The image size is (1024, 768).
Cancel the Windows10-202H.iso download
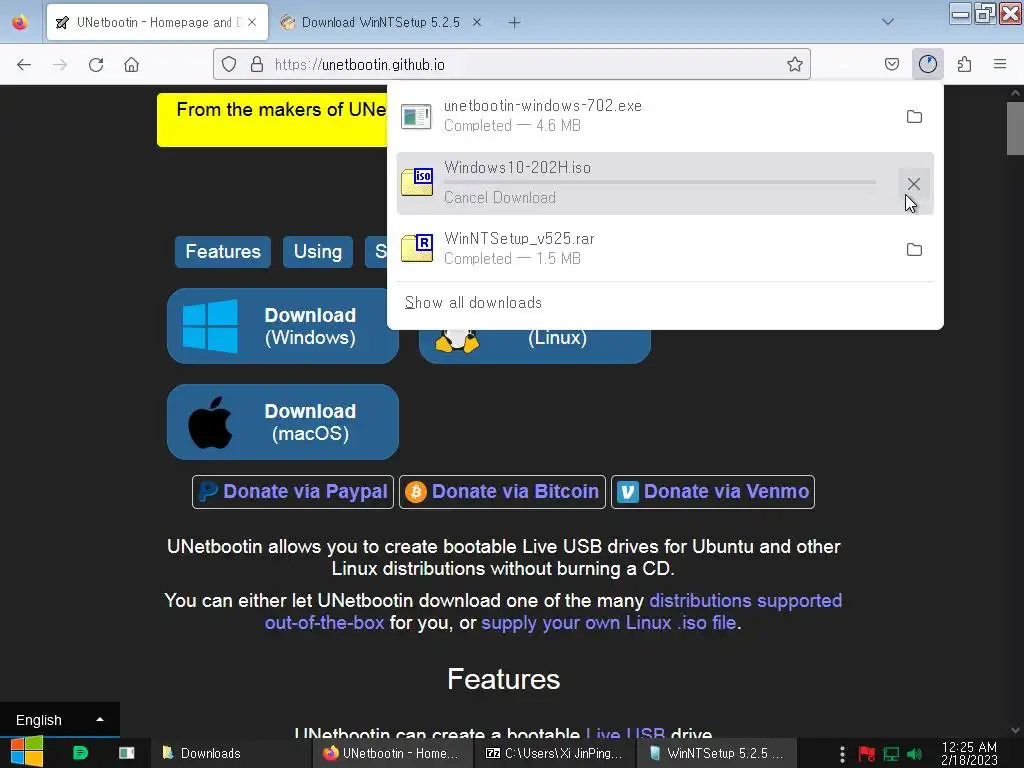(914, 184)
